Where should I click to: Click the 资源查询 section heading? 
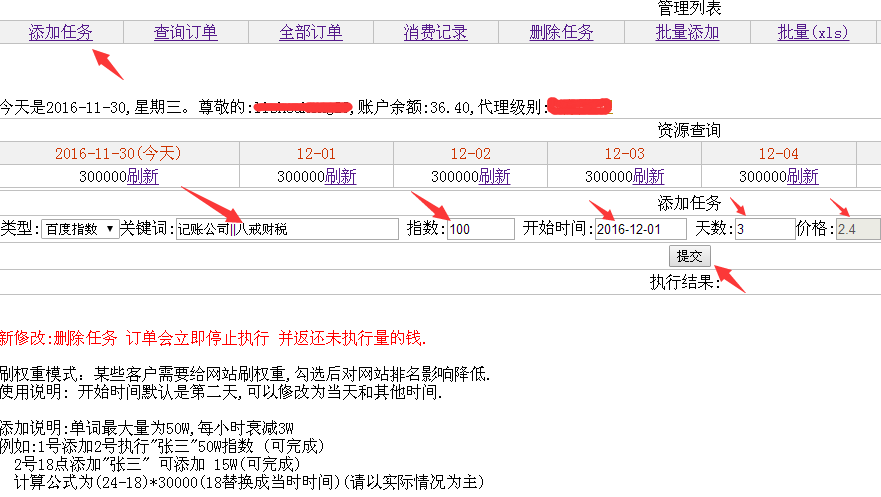click(x=689, y=130)
